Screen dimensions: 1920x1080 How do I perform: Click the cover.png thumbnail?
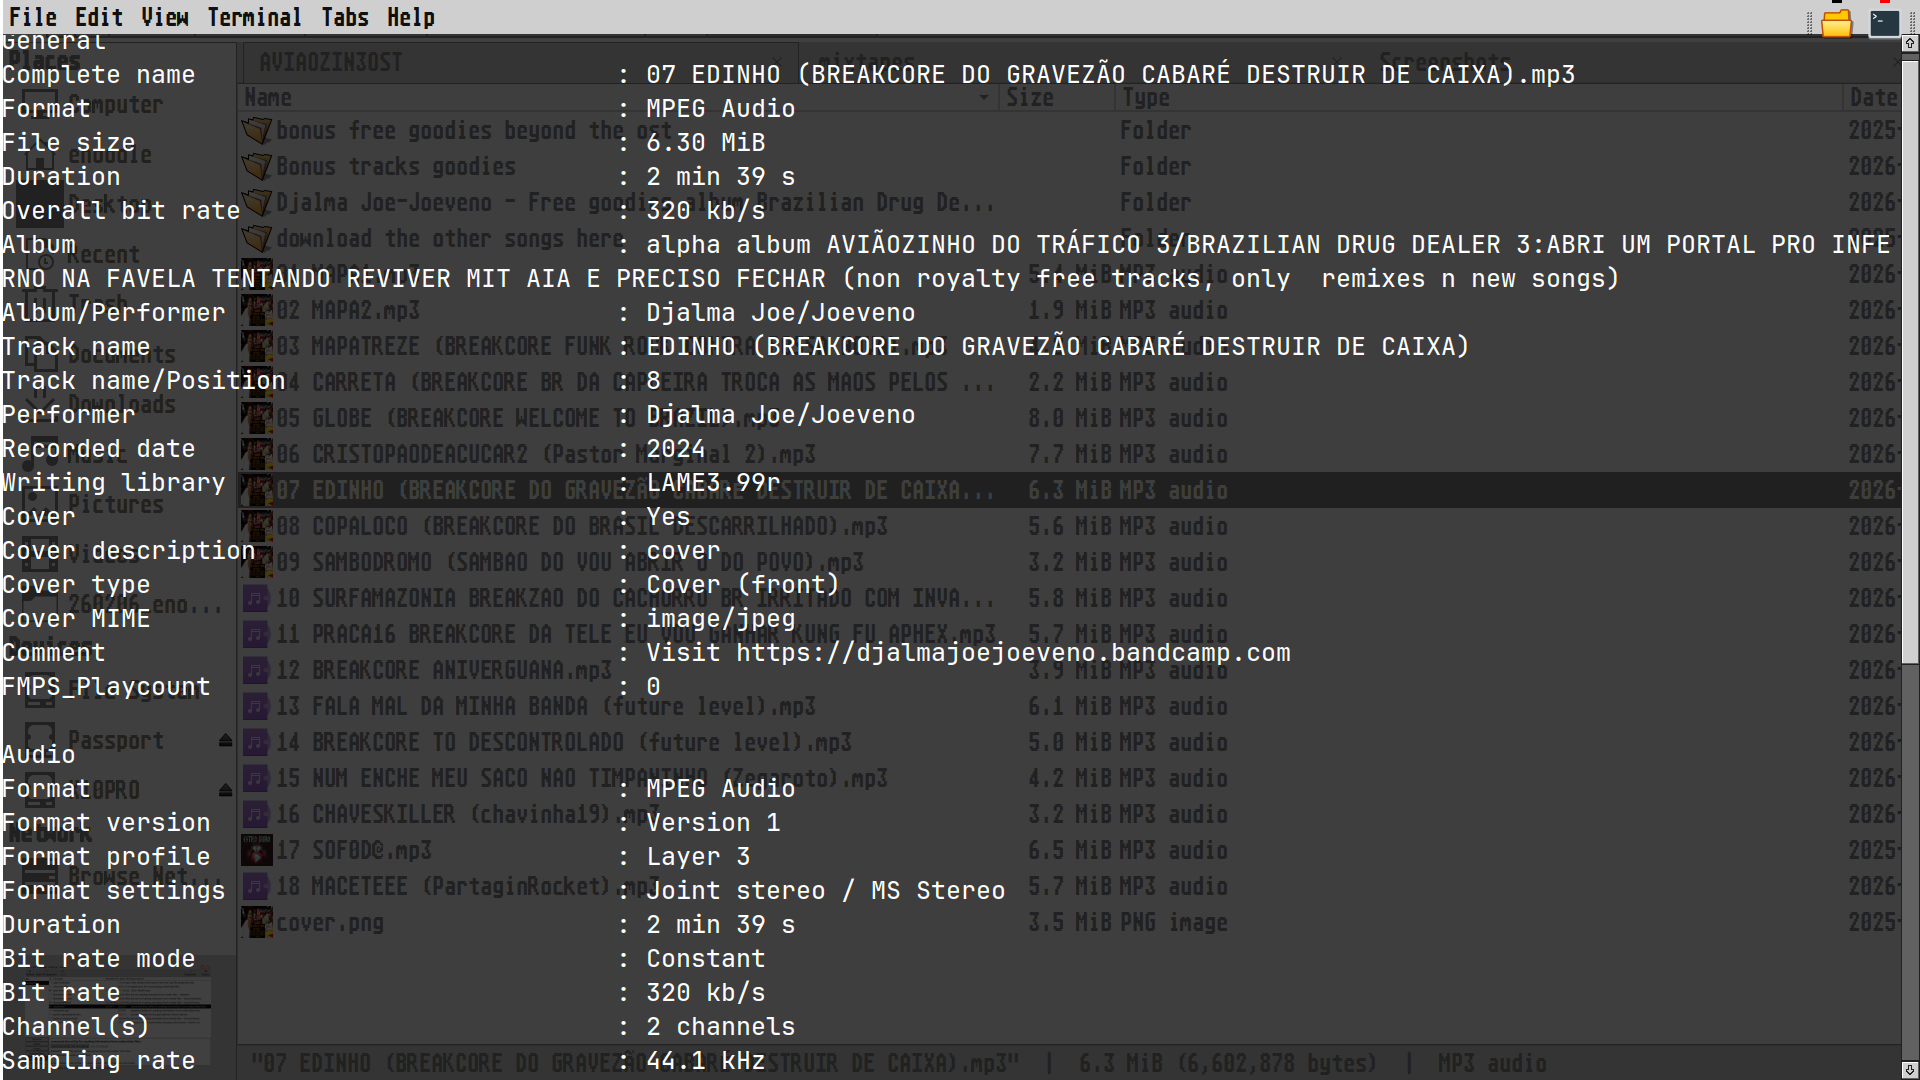pos(256,922)
